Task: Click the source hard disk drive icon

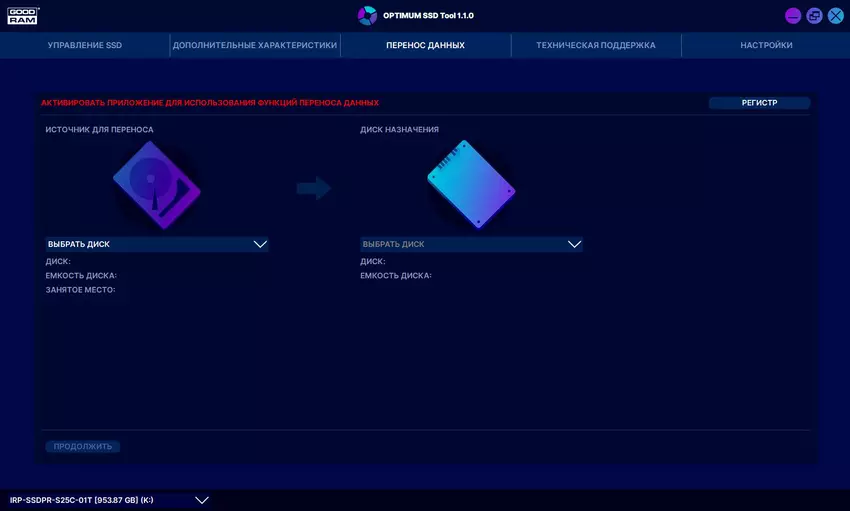Action: tap(157, 184)
